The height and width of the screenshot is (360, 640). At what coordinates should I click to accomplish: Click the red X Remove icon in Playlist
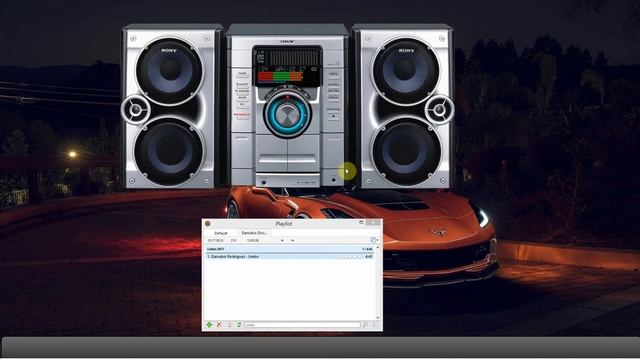219,324
